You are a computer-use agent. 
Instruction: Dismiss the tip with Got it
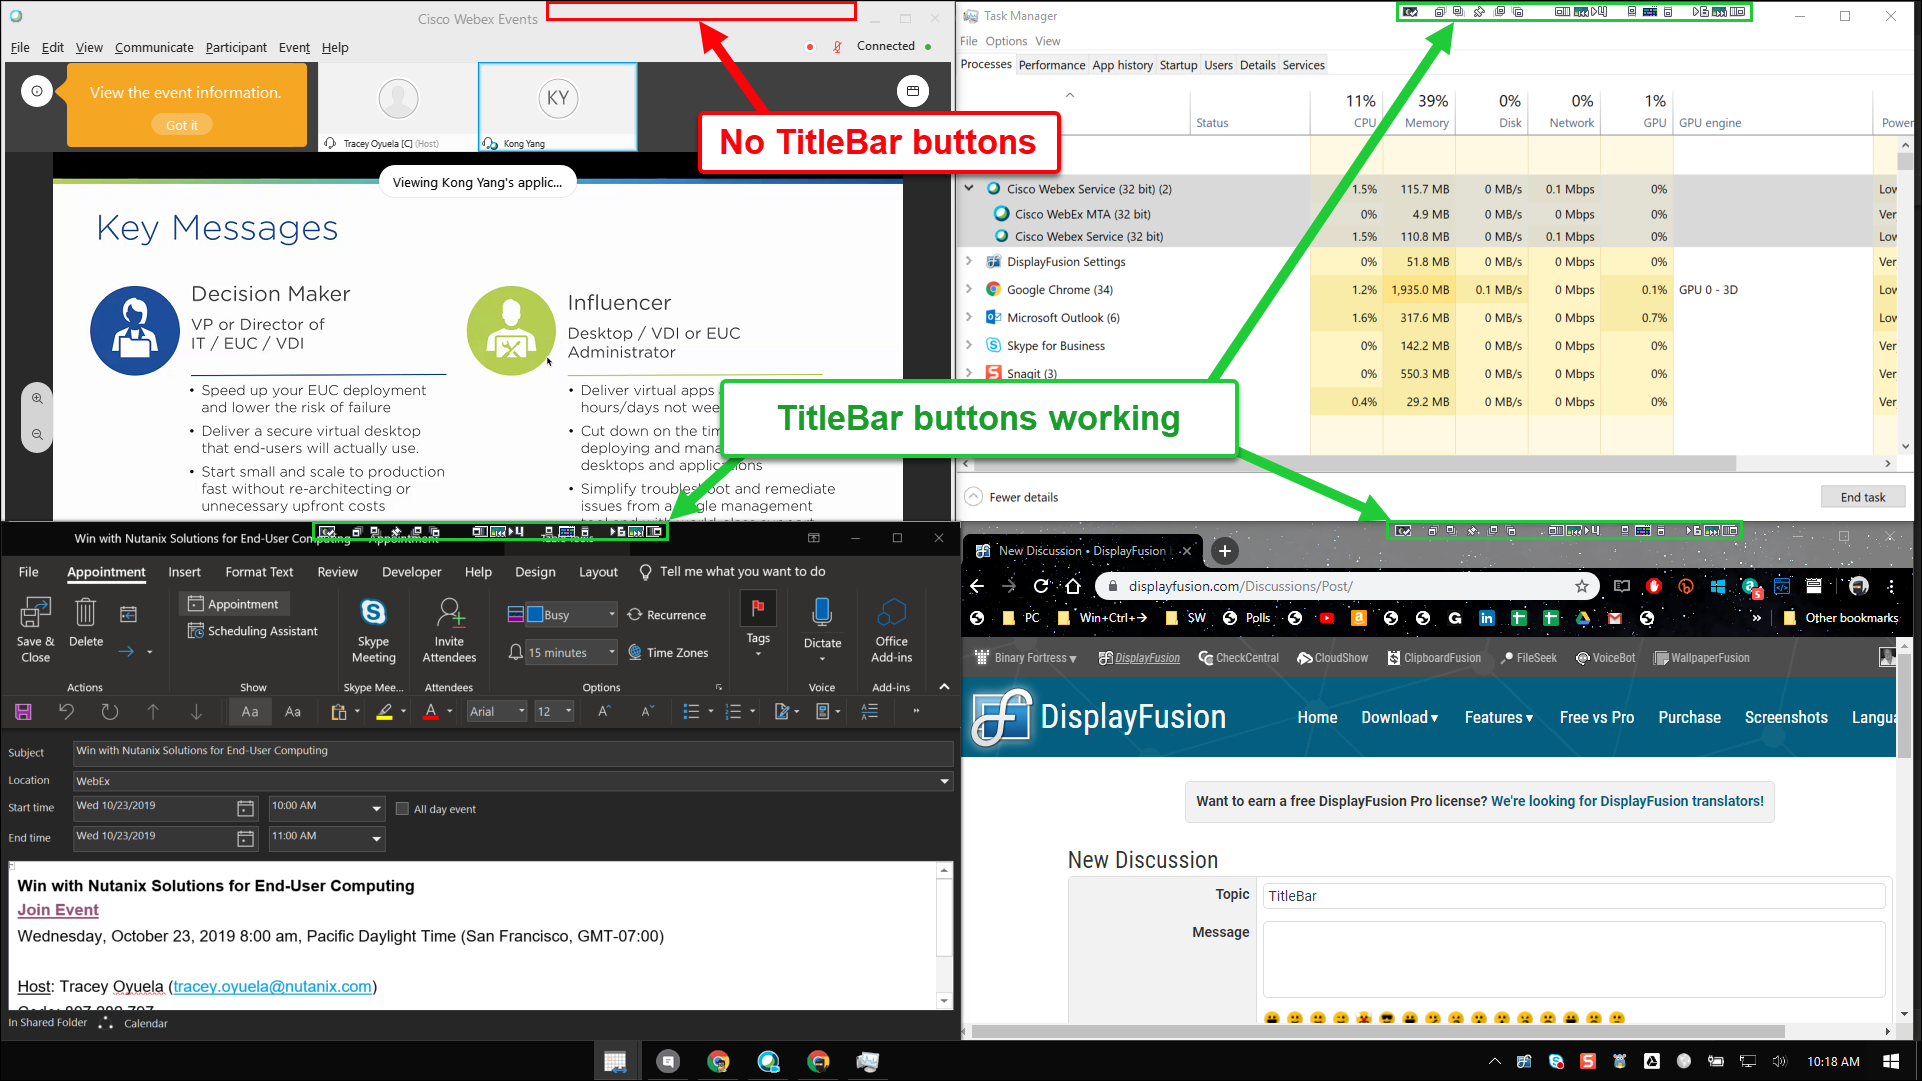tap(182, 125)
